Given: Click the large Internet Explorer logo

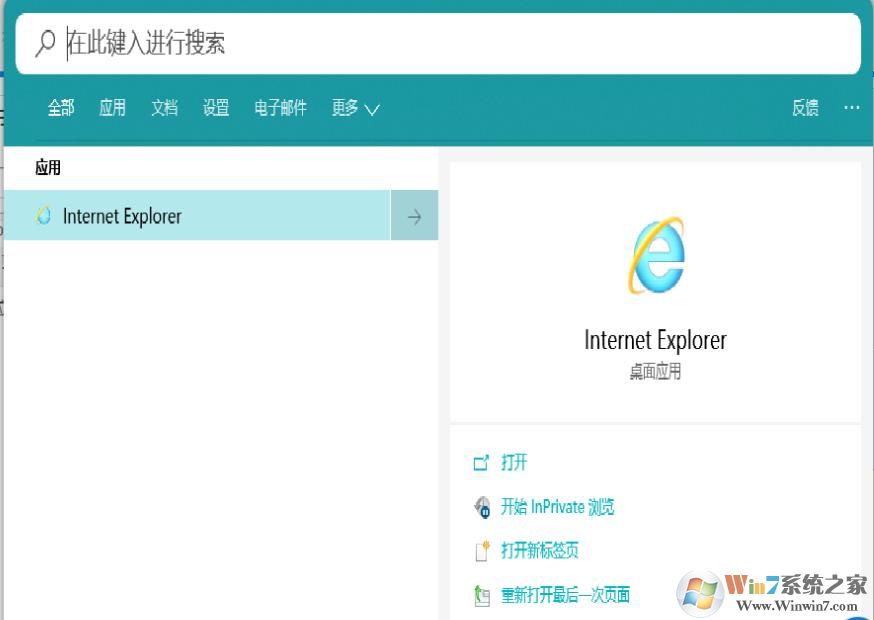Looking at the screenshot, I should point(656,256).
